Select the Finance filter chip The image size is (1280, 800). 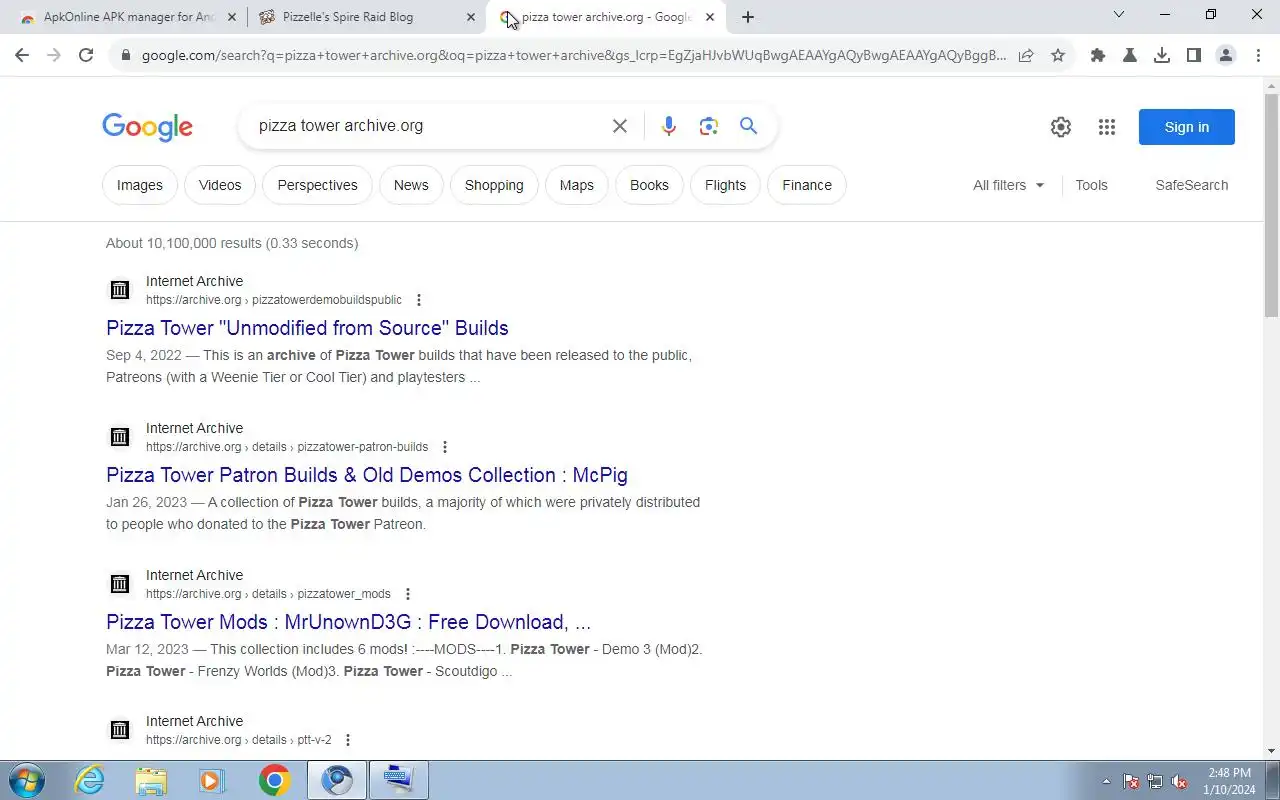pos(807,185)
